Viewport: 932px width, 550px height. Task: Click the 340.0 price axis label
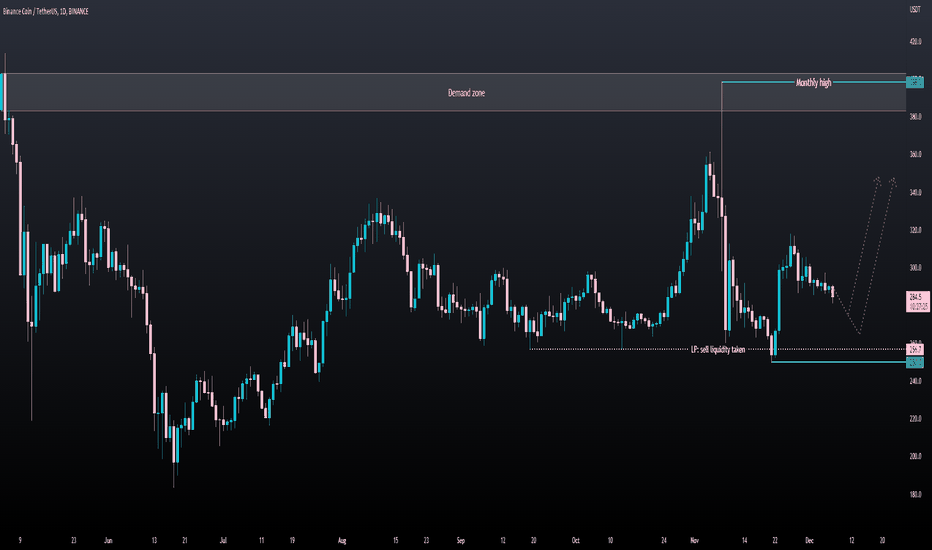[x=915, y=193]
